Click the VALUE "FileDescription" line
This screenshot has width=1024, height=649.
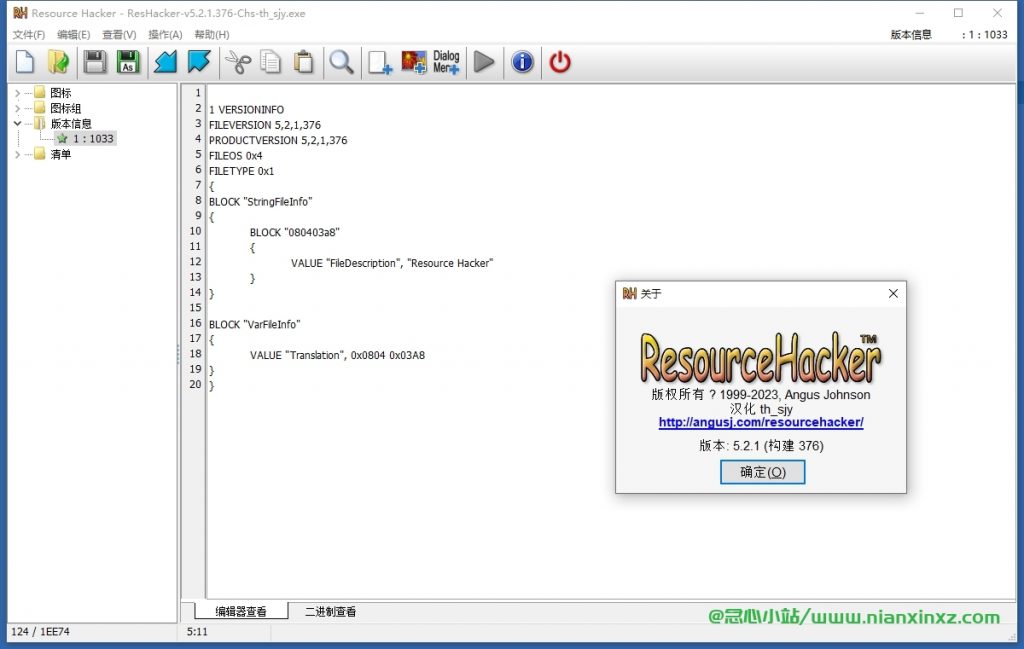(392, 263)
